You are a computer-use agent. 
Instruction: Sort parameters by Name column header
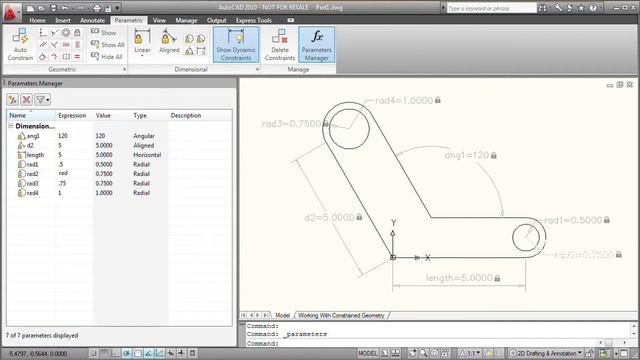click(x=31, y=116)
